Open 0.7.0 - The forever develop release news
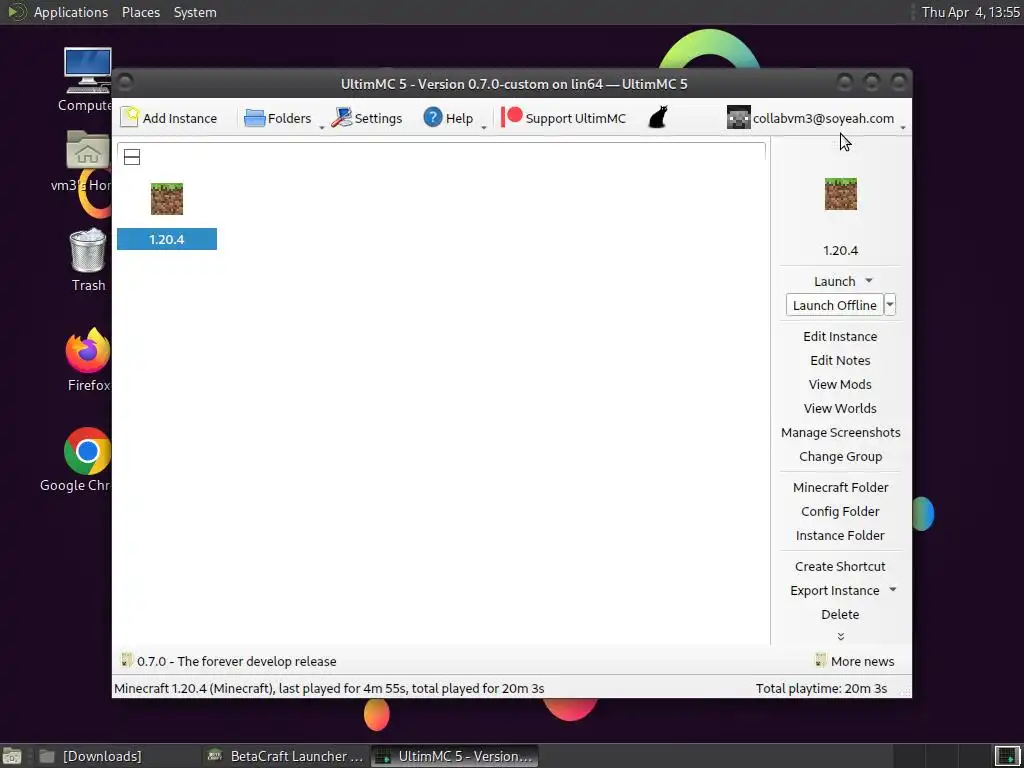The width and height of the screenshot is (1024, 768). coord(236,661)
